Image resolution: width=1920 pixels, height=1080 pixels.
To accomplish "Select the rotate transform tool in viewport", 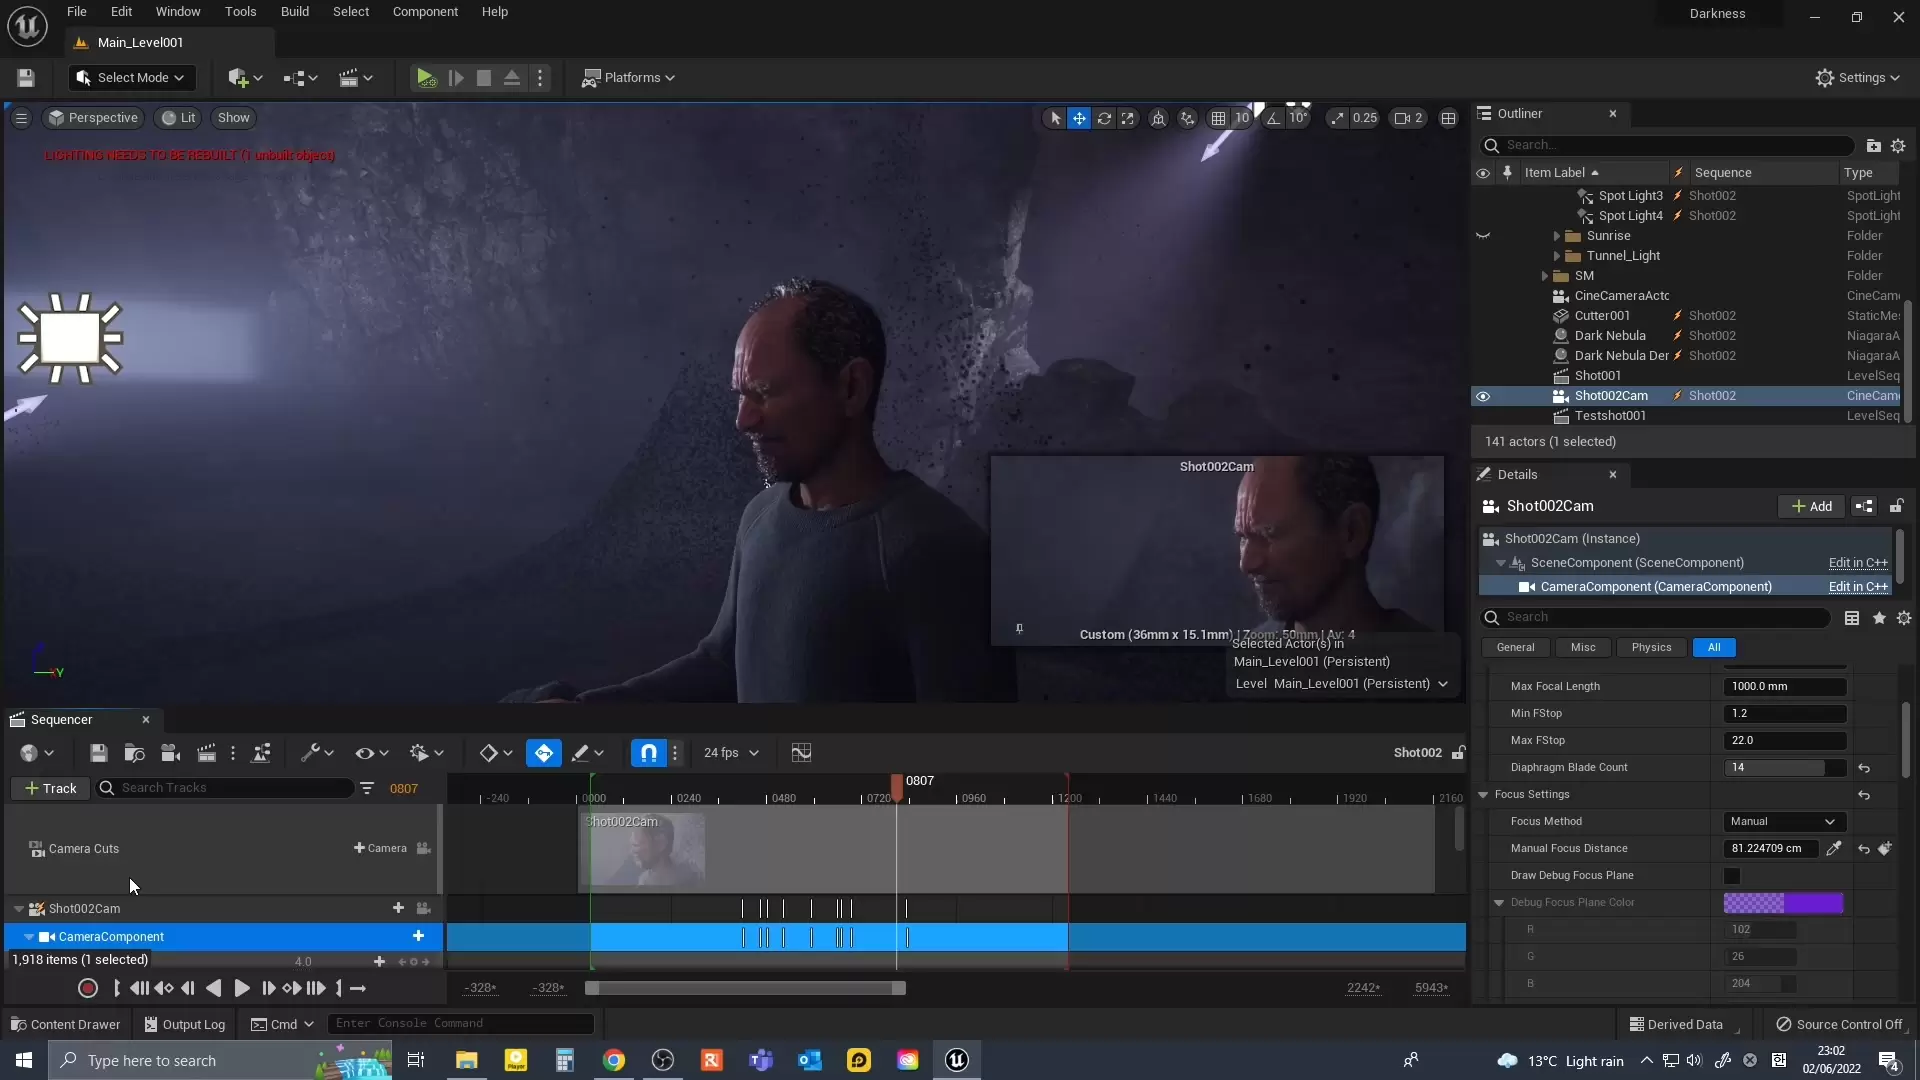I will tap(1104, 118).
